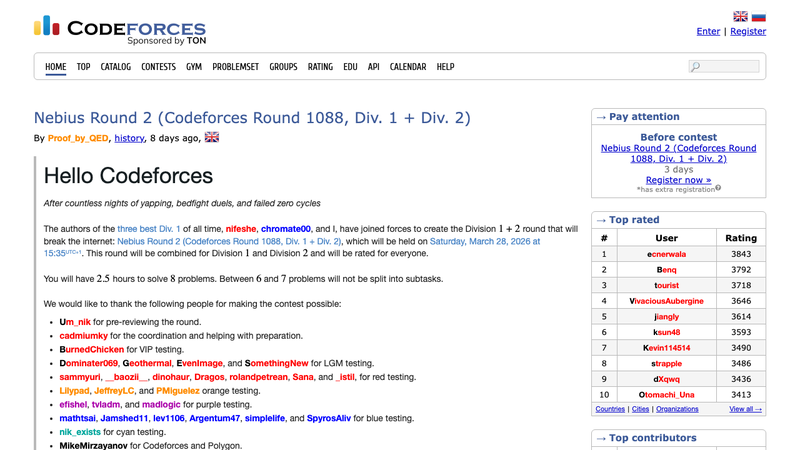Screen dimensions: 800x450
Task: Click the search magnifier icon
Action: tap(695, 67)
